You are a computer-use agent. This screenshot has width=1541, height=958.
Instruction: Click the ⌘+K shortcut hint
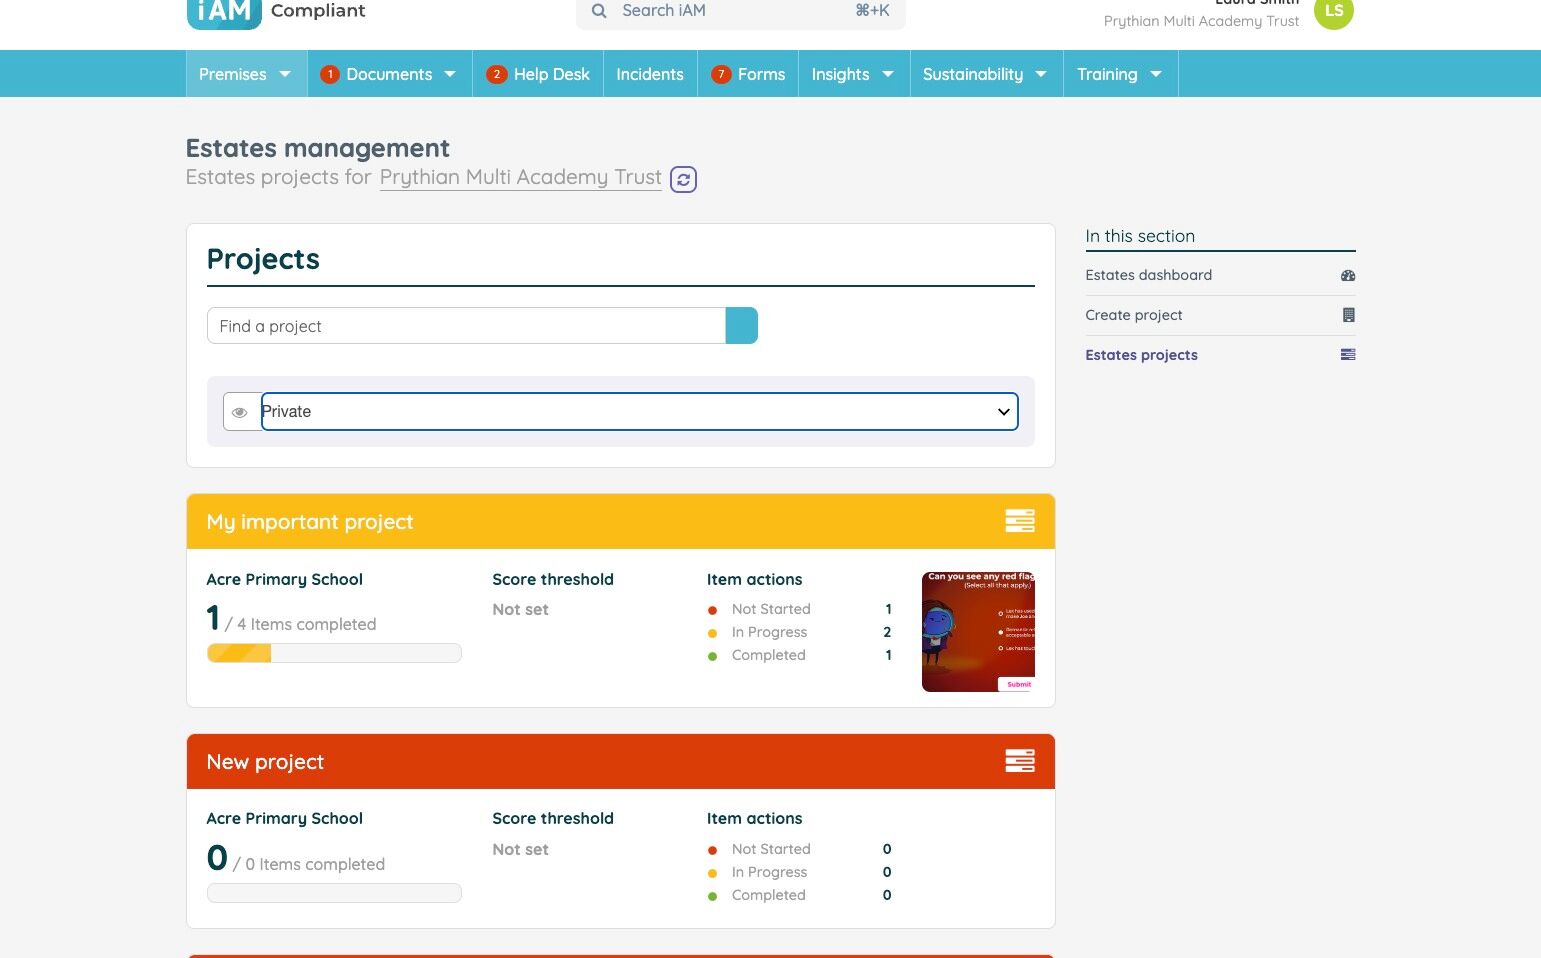click(872, 11)
